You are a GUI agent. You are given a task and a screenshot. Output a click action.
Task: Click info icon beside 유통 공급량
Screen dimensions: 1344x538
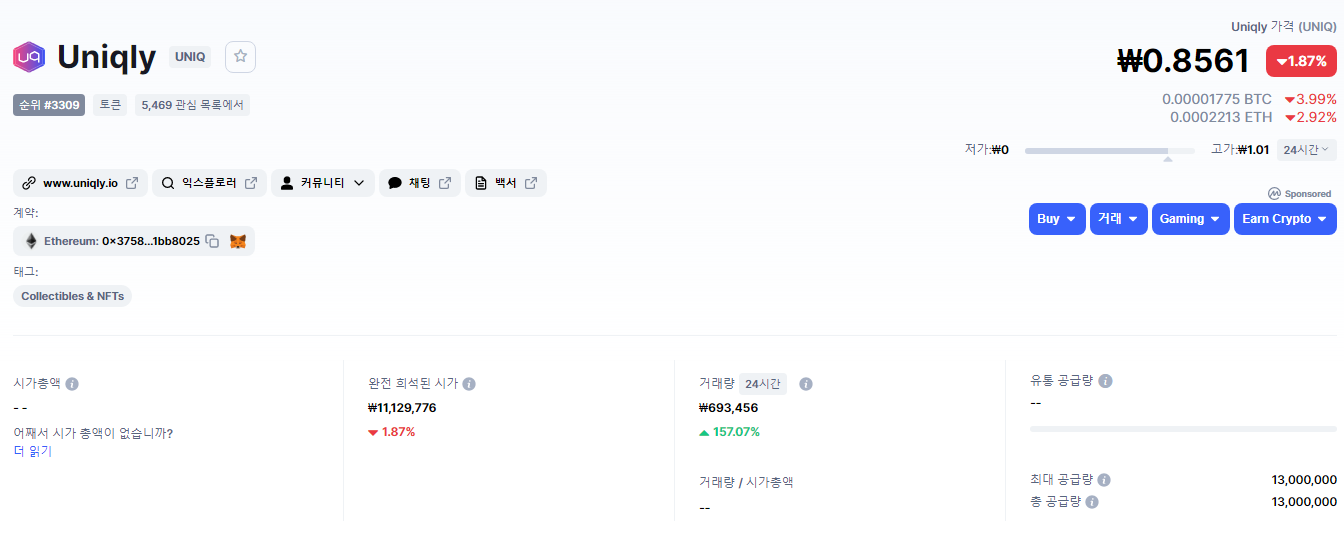(1105, 381)
